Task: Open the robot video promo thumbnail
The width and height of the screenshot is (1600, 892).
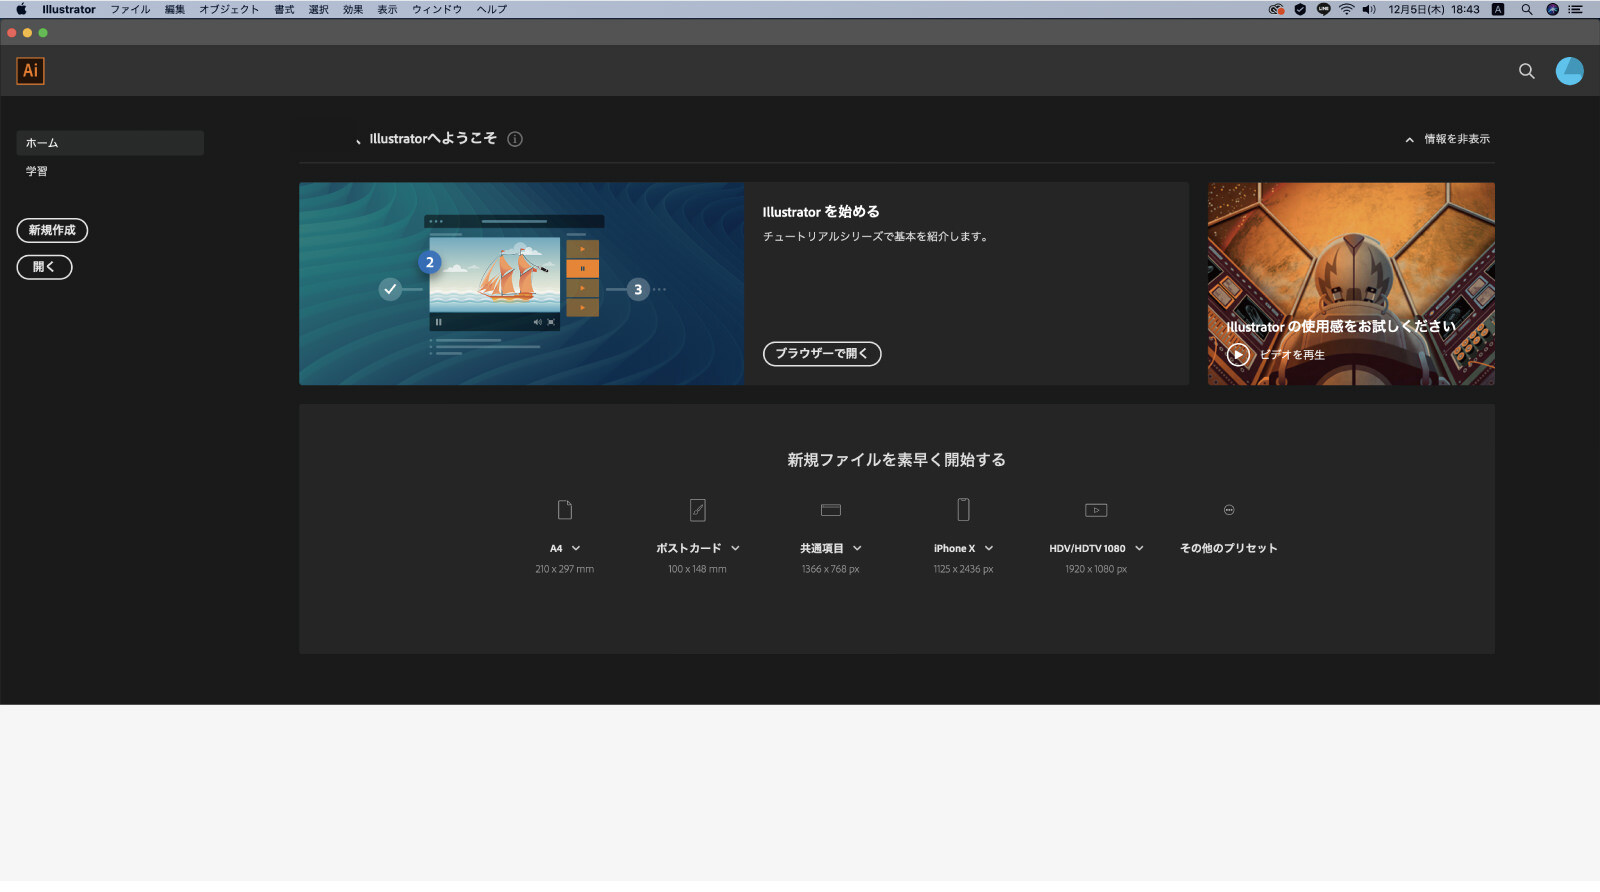Action: click(1351, 284)
